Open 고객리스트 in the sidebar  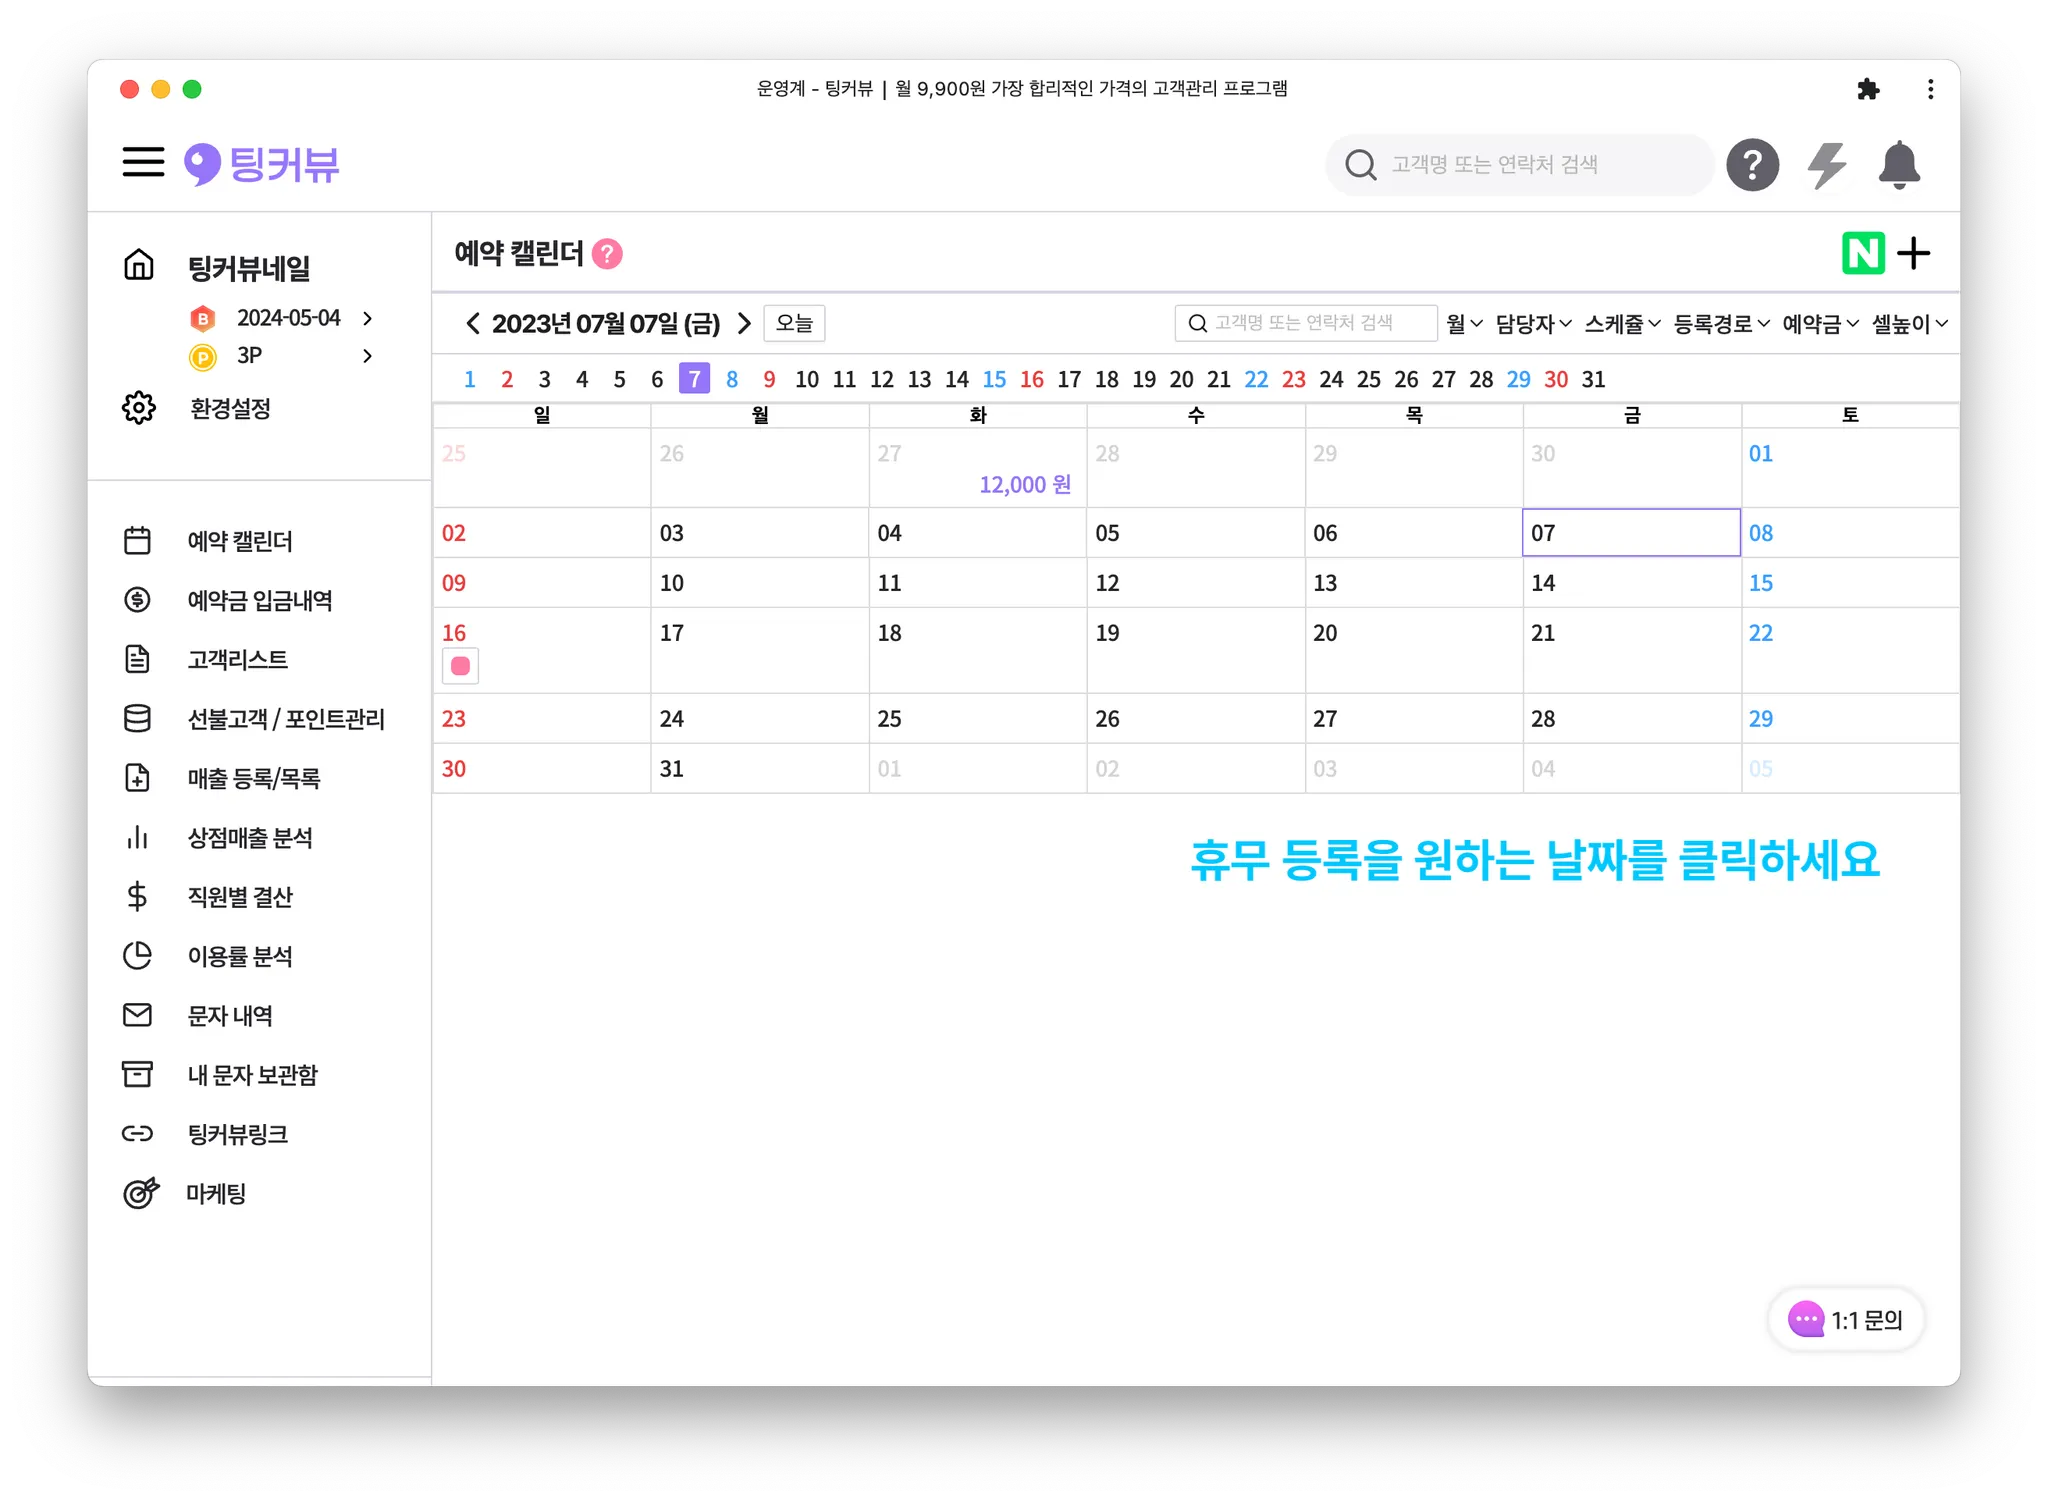pyautogui.click(x=238, y=660)
